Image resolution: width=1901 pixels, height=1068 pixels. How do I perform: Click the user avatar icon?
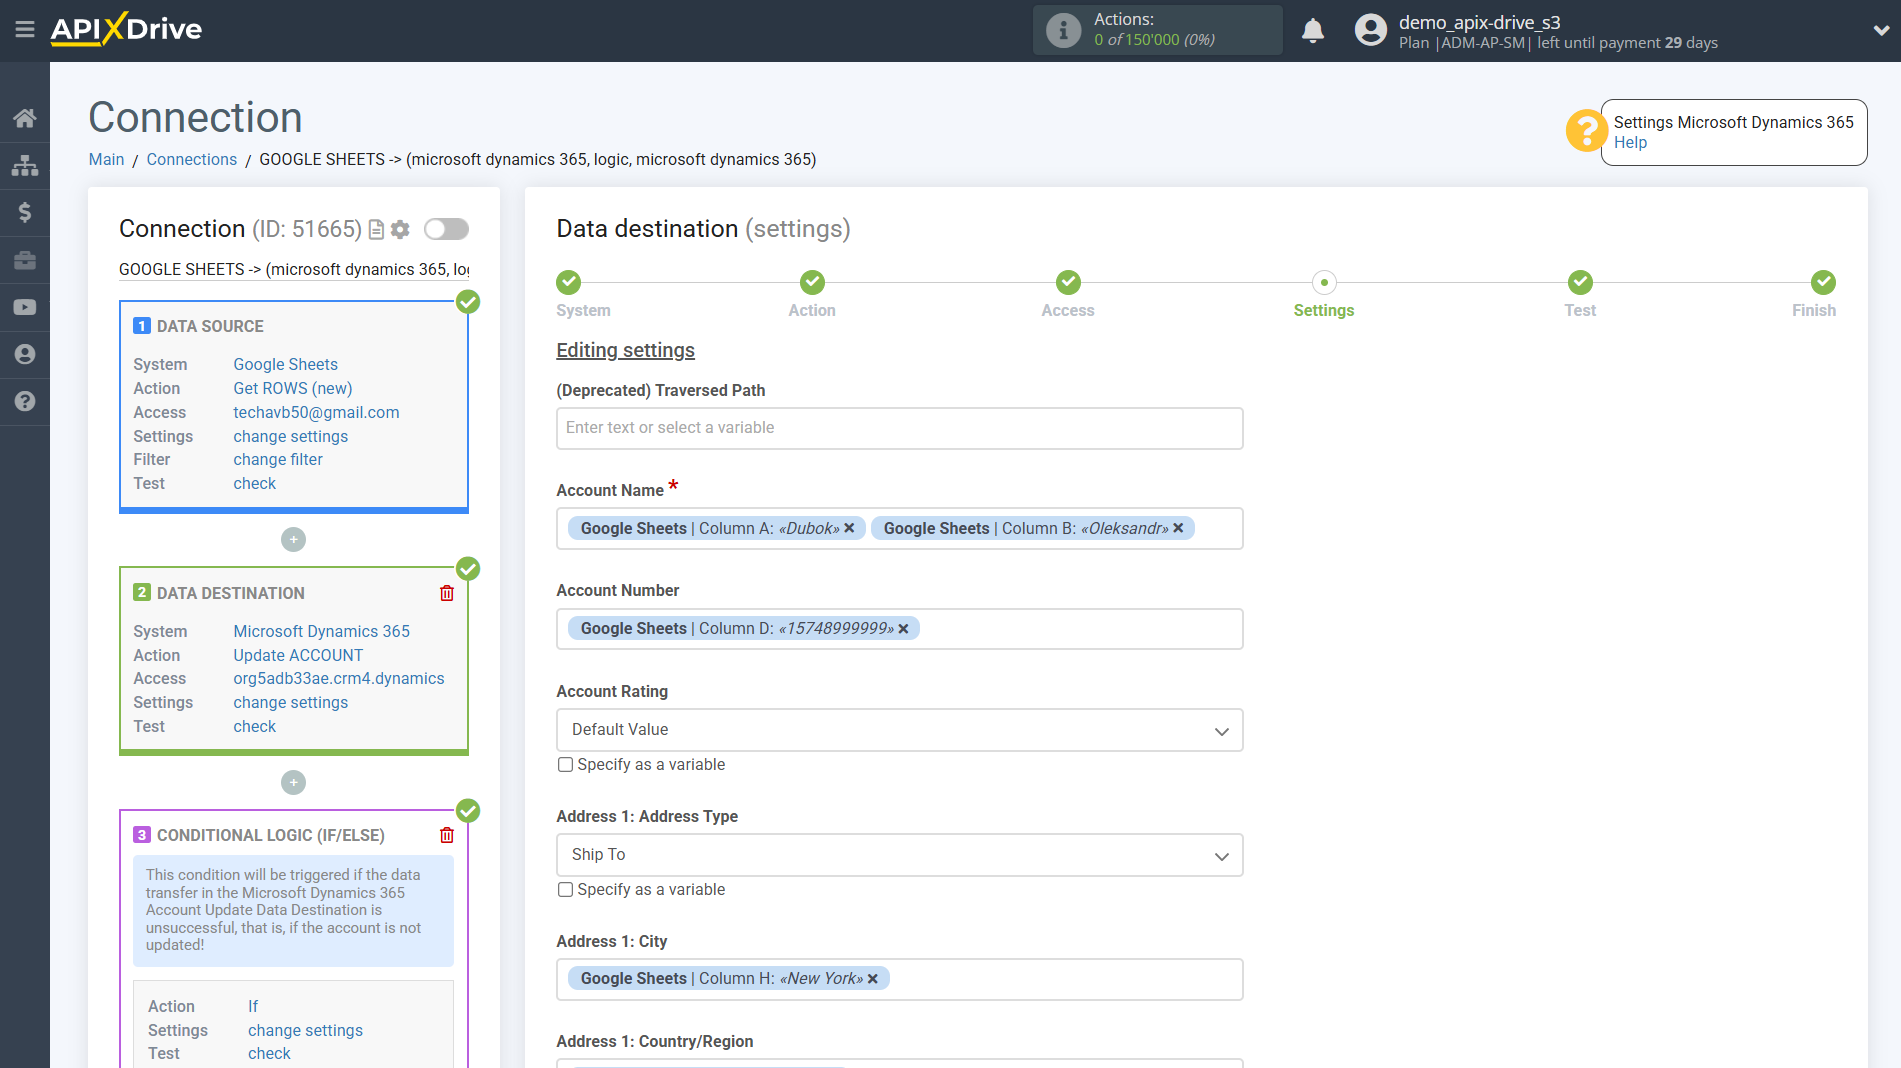(1371, 30)
